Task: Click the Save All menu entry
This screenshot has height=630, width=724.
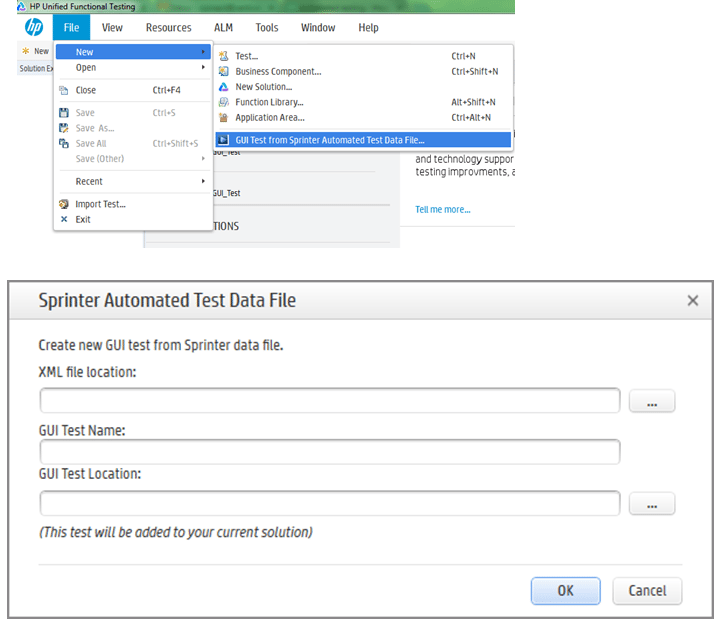Action: 133,143
